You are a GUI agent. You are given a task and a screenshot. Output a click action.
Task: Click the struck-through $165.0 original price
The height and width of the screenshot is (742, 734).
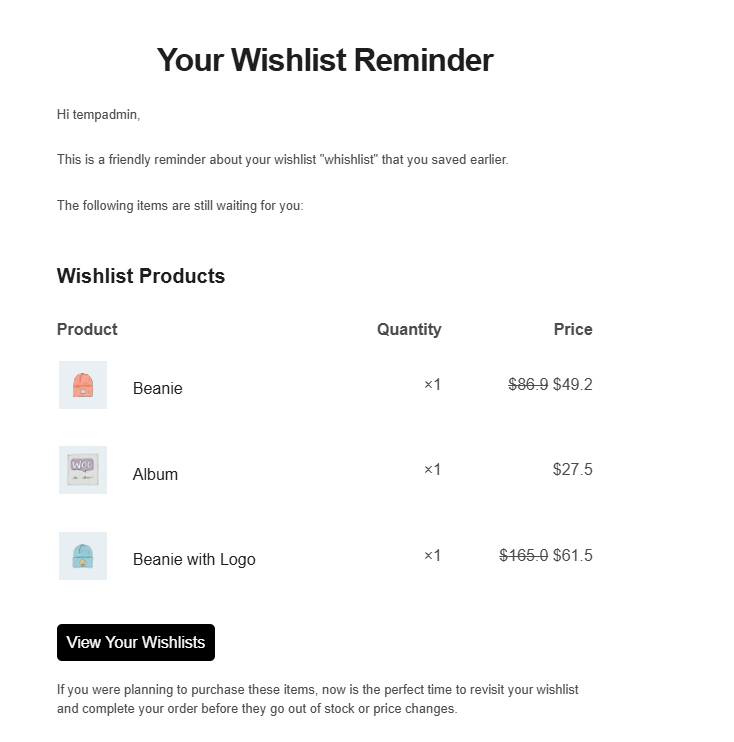click(x=524, y=556)
